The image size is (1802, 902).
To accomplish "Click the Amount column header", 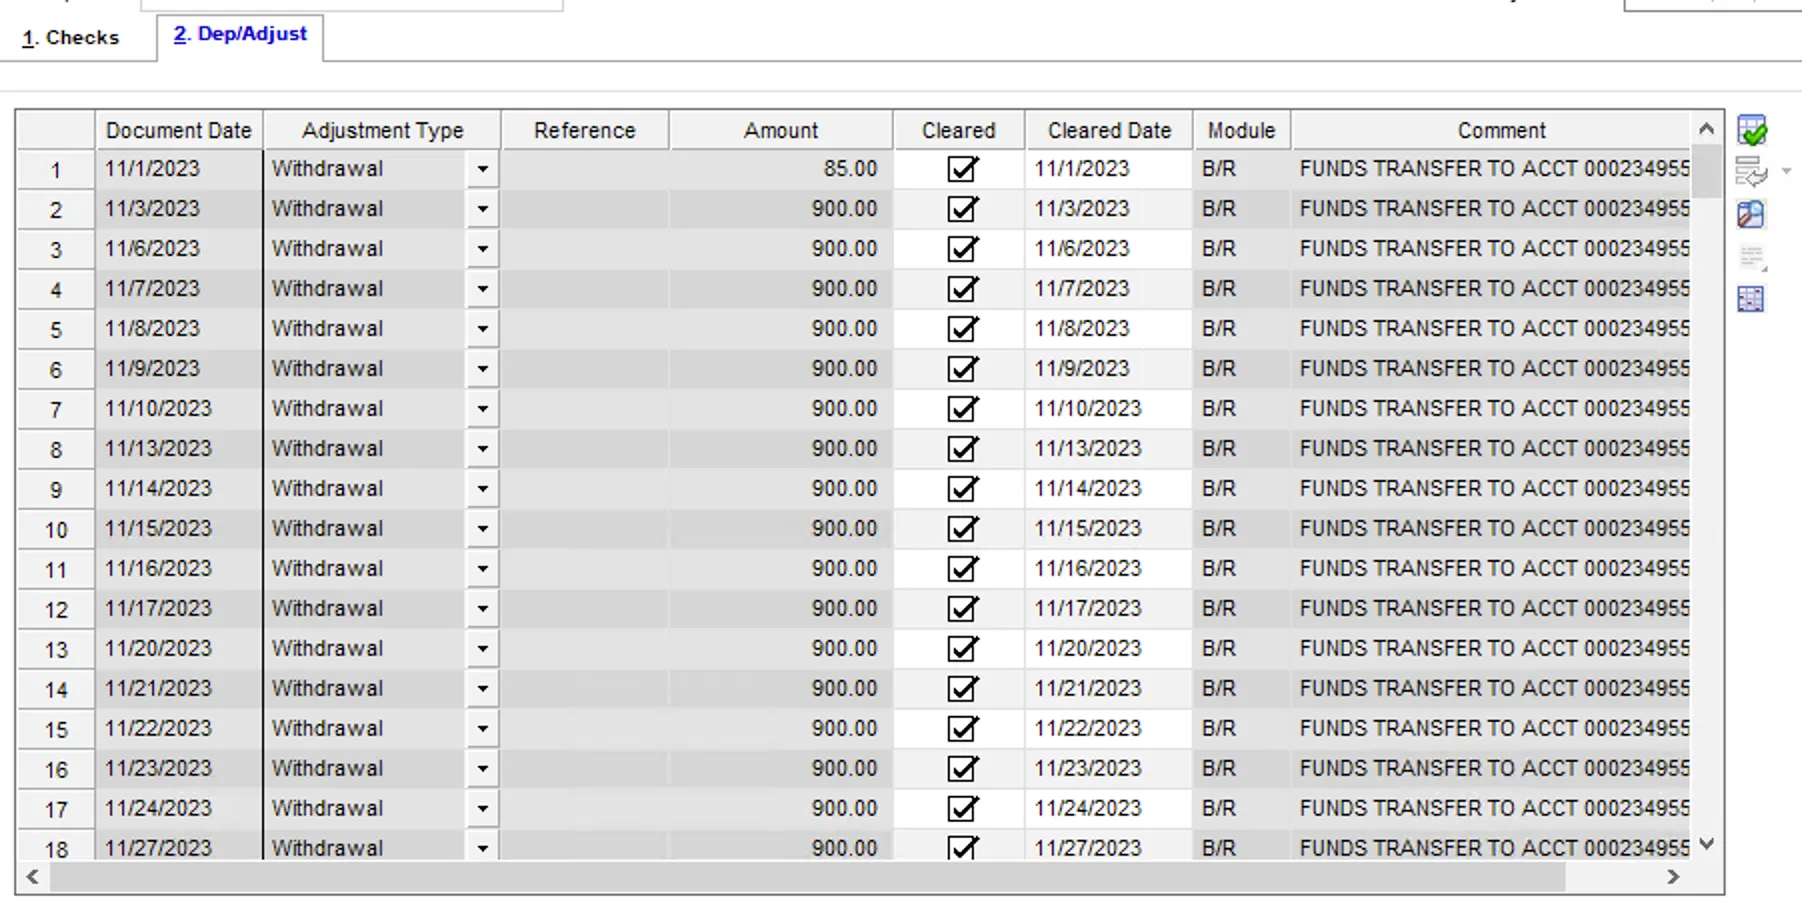I will point(781,130).
